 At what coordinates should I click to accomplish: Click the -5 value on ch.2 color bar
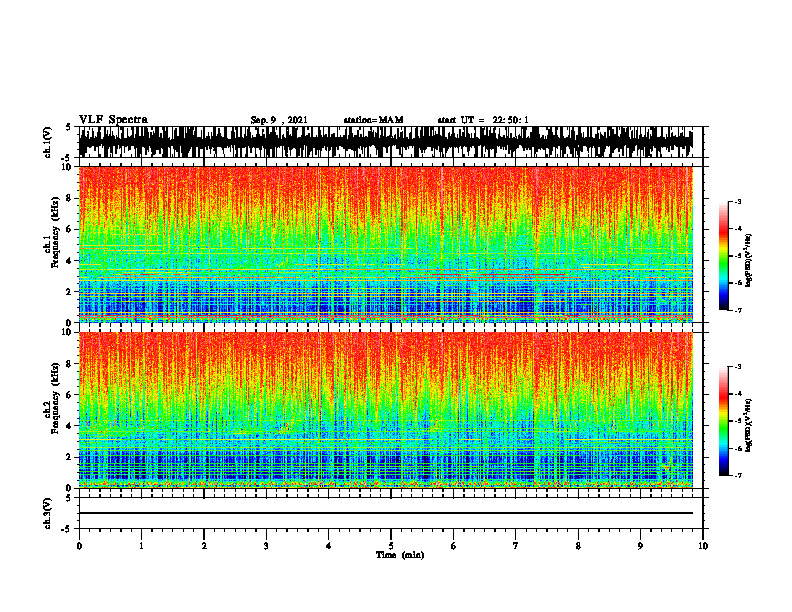point(738,421)
